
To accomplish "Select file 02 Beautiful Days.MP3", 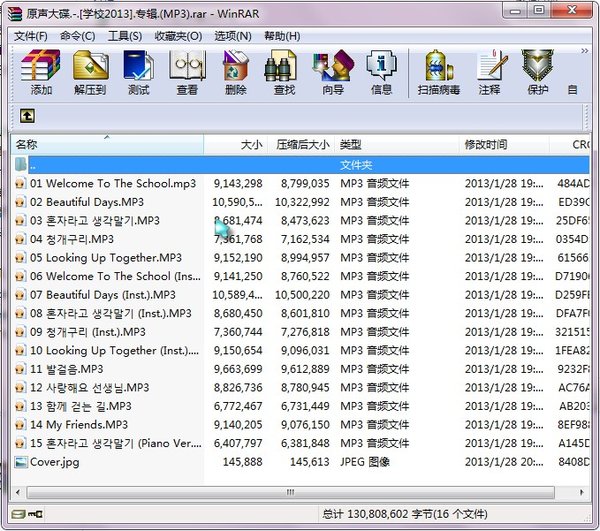I will click(87, 202).
